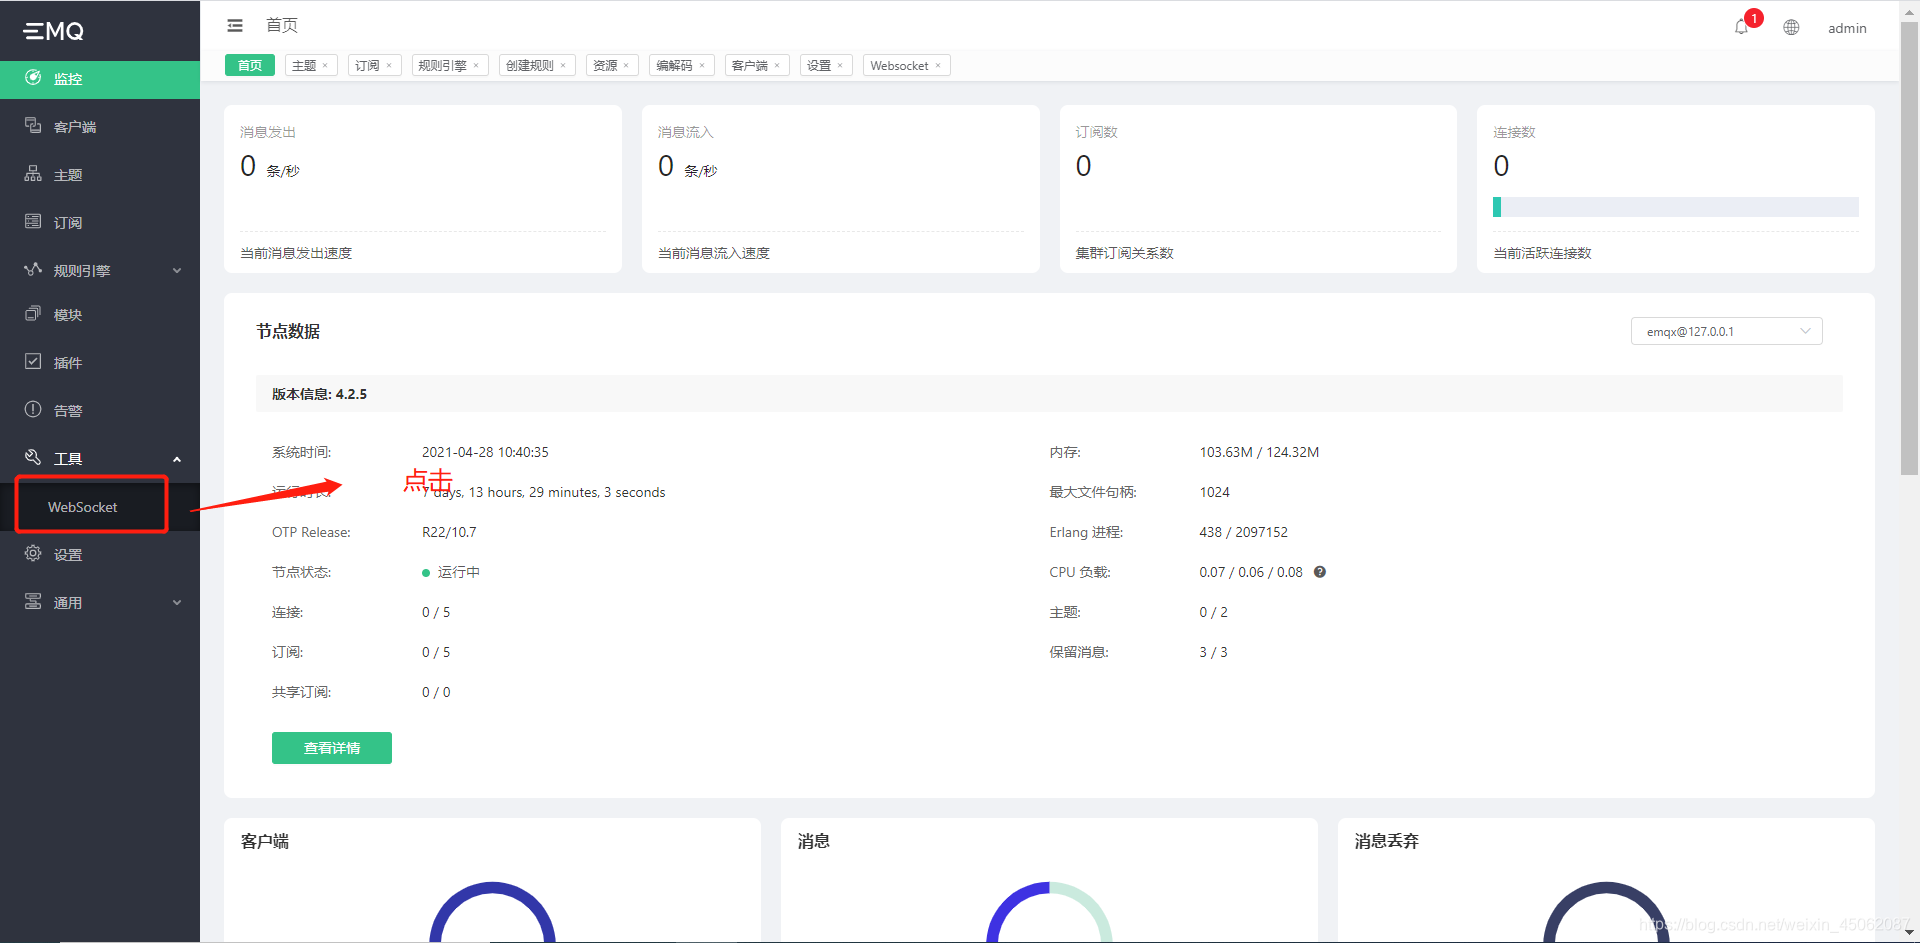Click the 集群订阅关系数 label
1920x943 pixels.
point(1124,253)
